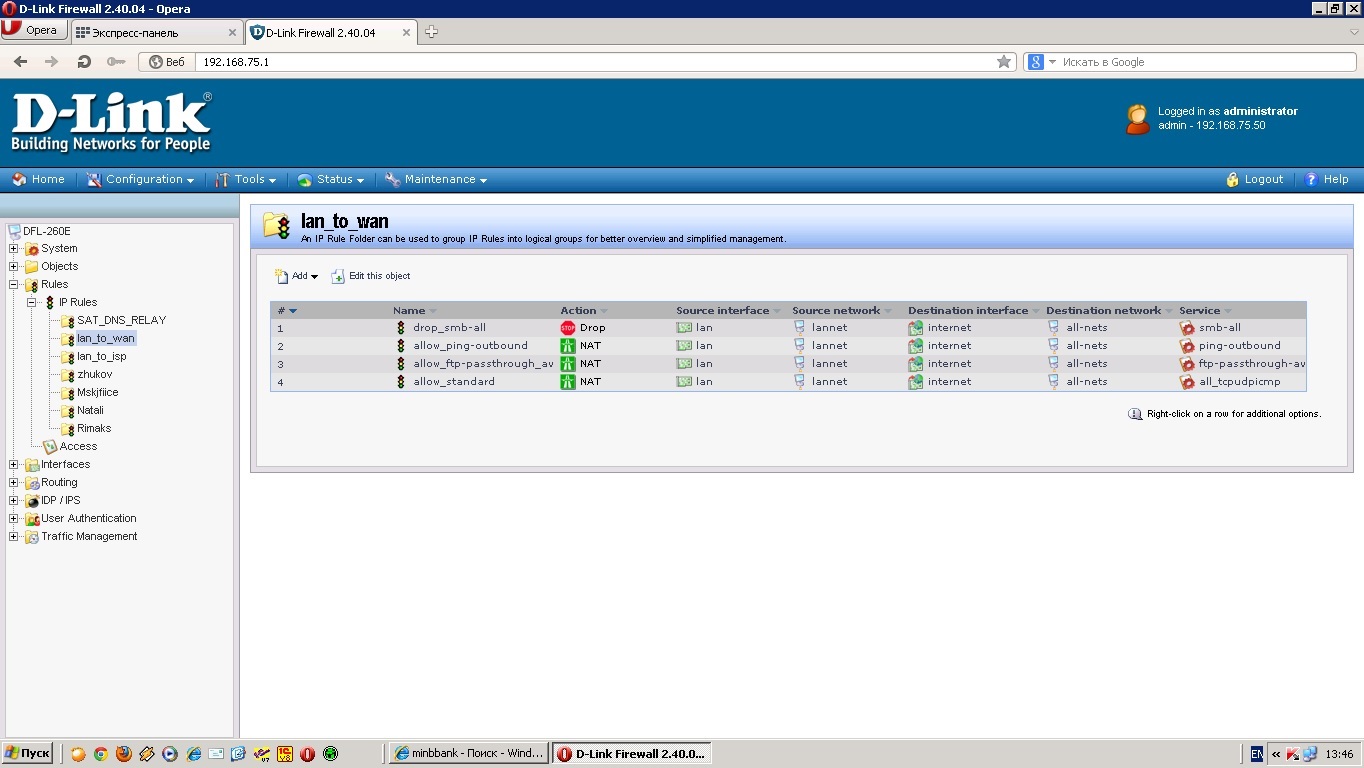
Task: Click the traffic light icon beside allow_standard
Action: (401, 382)
